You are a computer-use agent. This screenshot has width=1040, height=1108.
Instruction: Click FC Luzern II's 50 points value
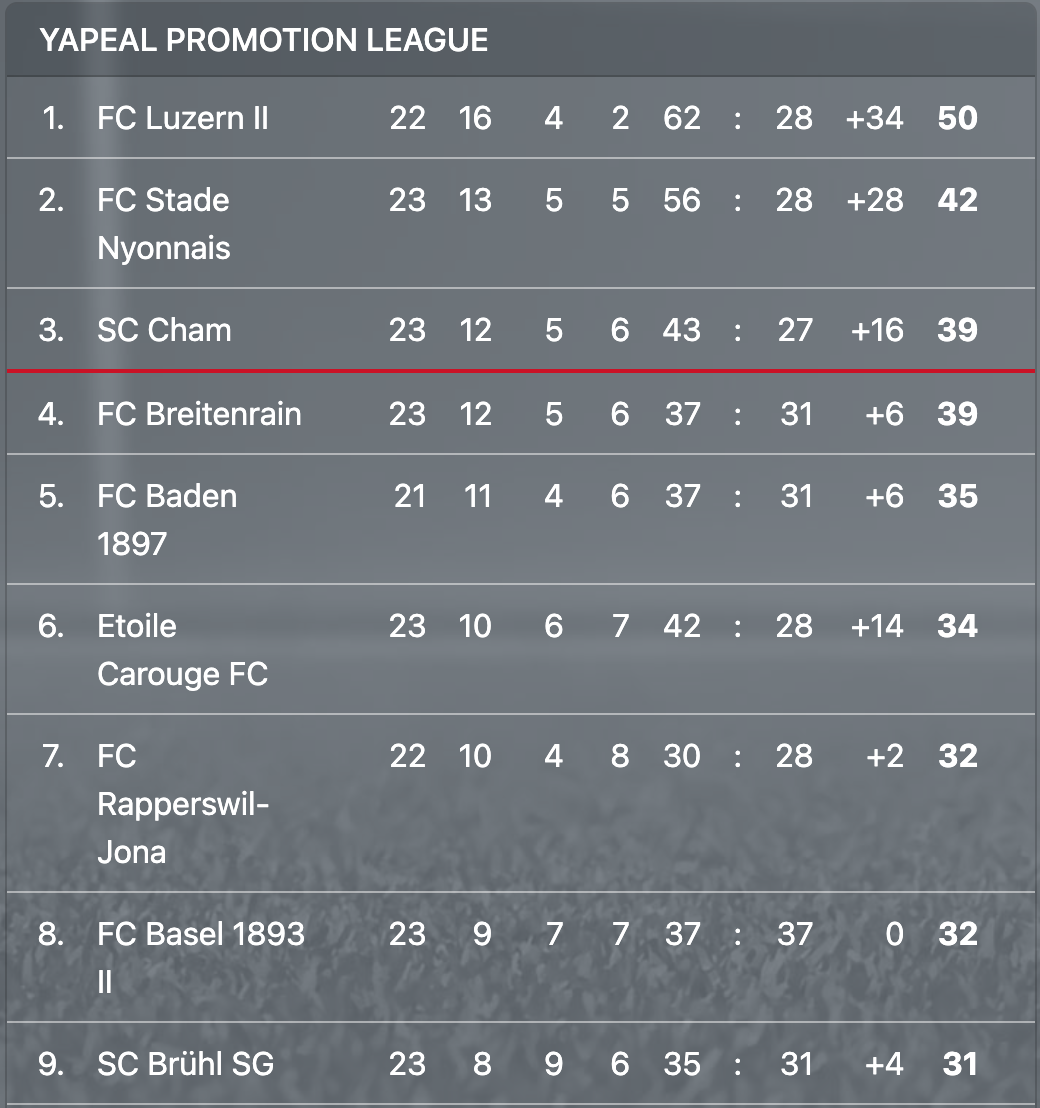(x=957, y=118)
